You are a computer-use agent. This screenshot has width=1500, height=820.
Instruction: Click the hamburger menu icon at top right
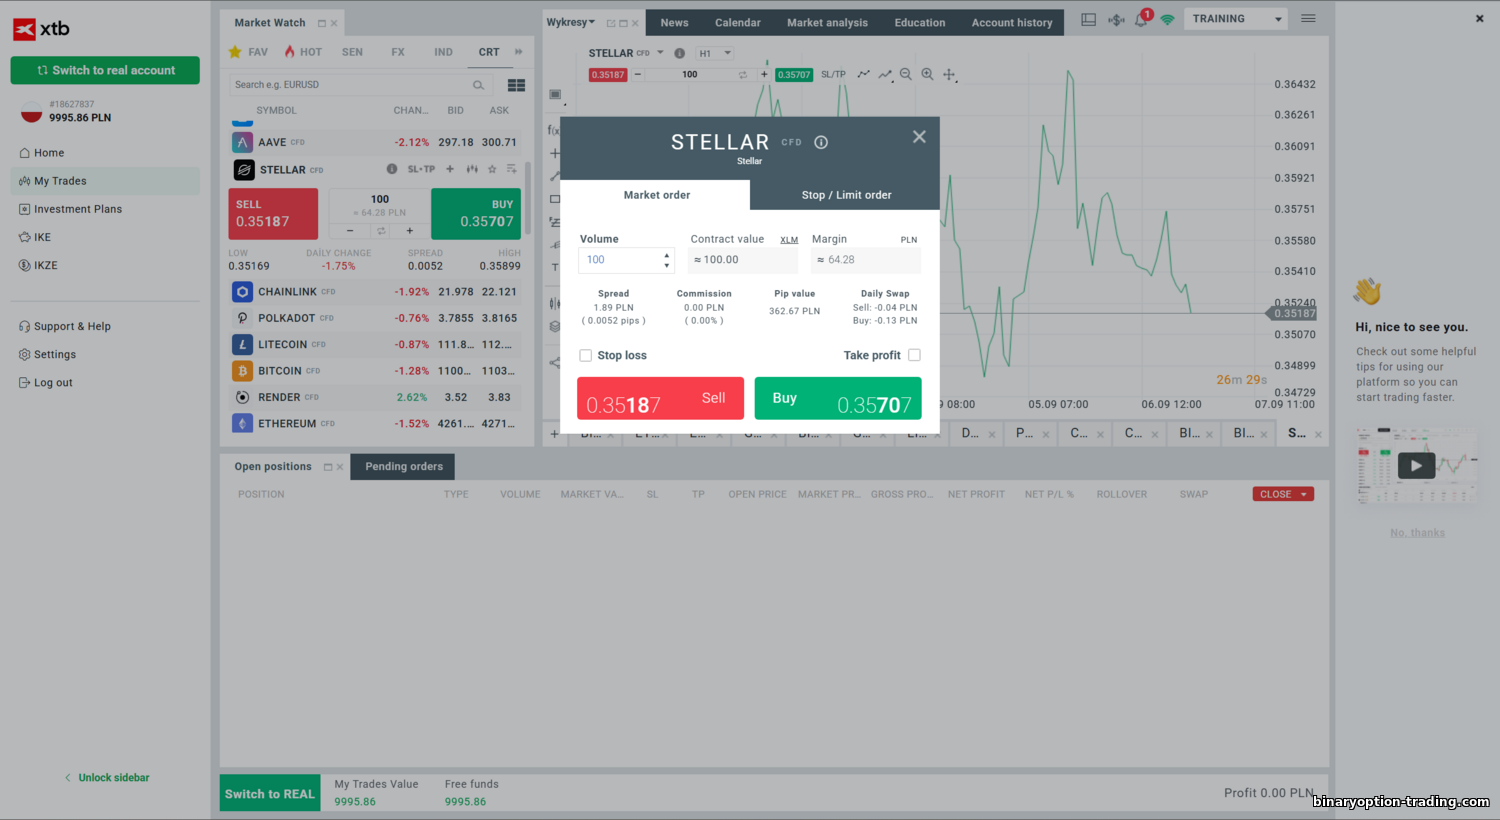click(1308, 19)
